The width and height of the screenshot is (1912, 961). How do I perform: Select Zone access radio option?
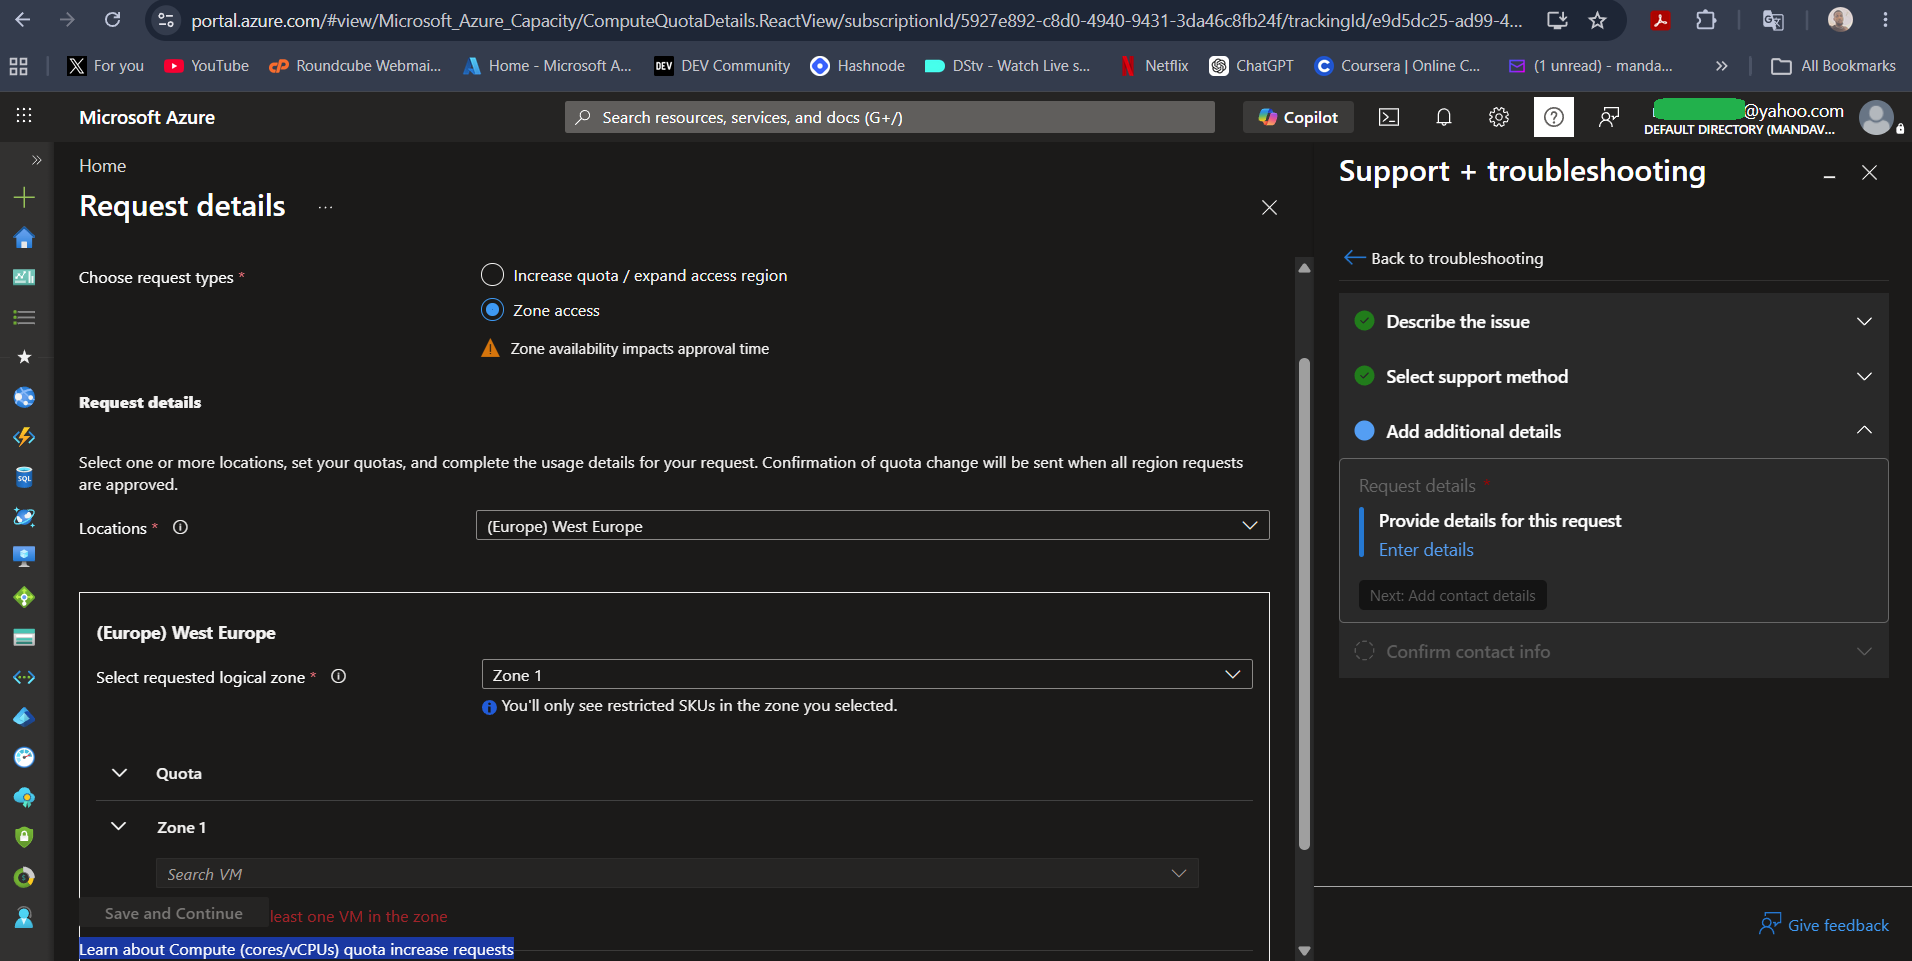click(x=492, y=310)
